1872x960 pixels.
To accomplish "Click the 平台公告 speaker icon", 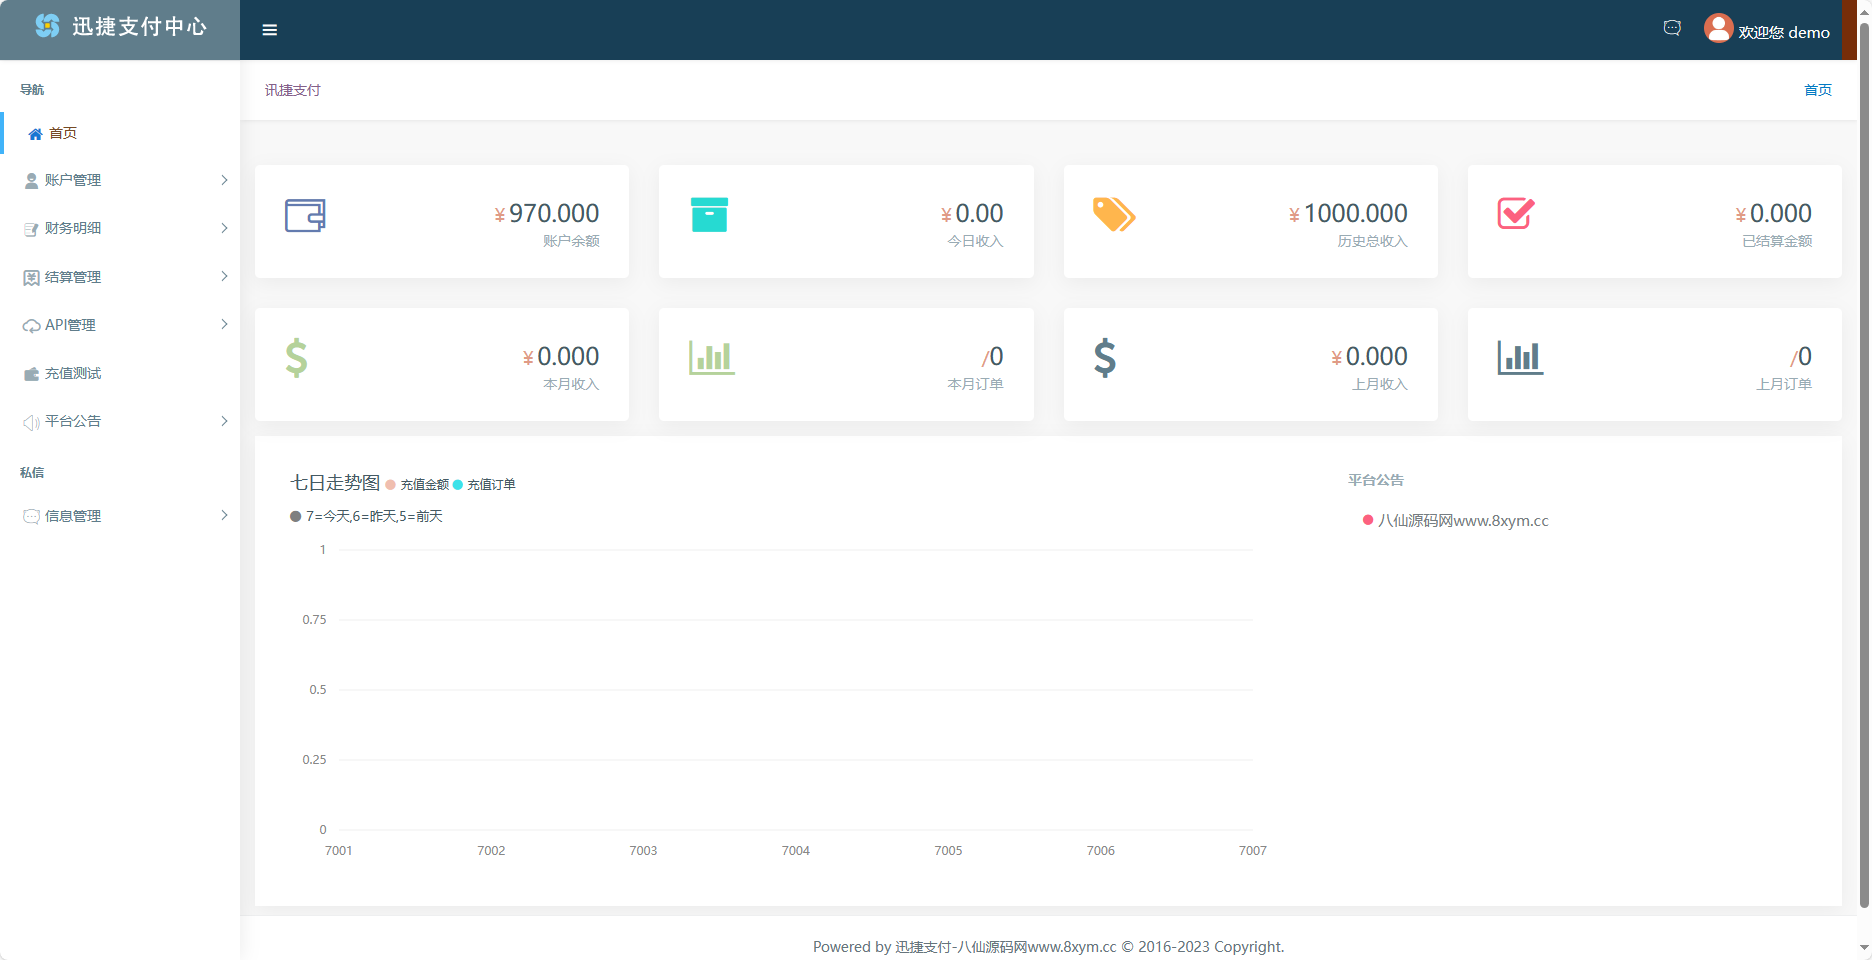I will pyautogui.click(x=31, y=422).
